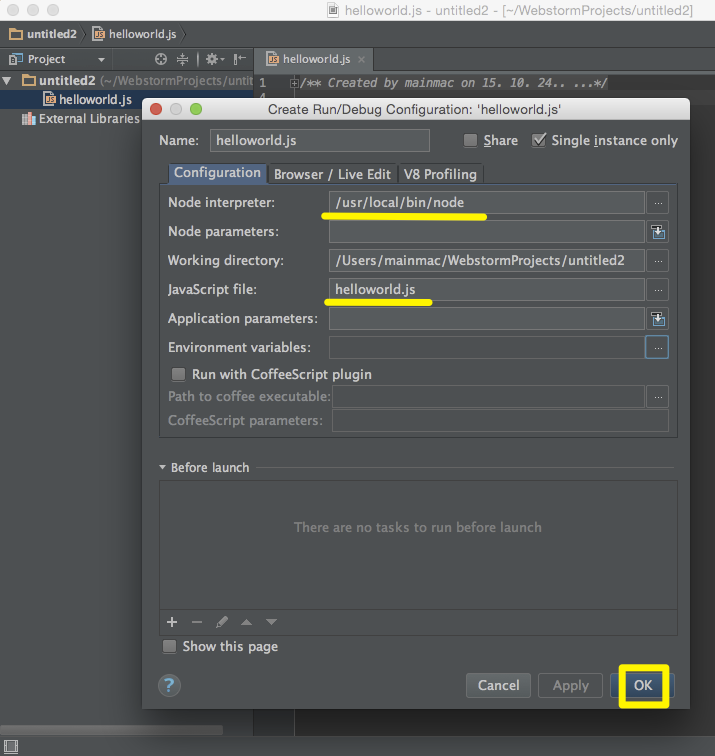Click OK to create the configuration
Viewport: 715px width, 756px height.
(643, 685)
